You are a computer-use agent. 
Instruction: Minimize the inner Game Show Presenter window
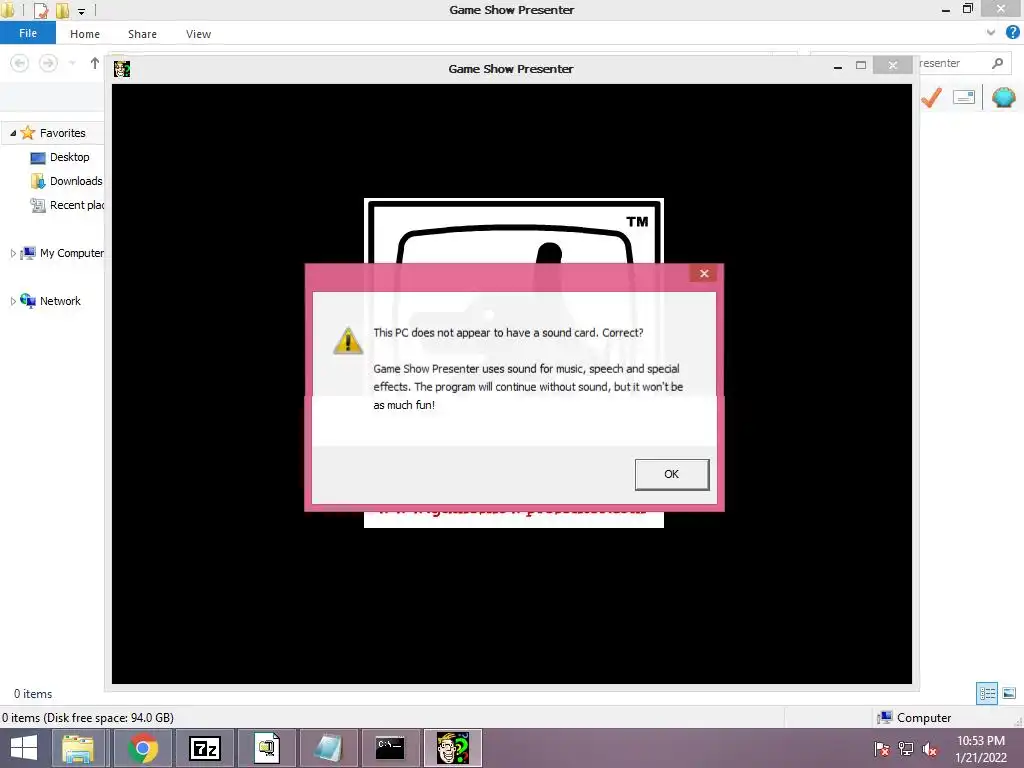point(838,66)
